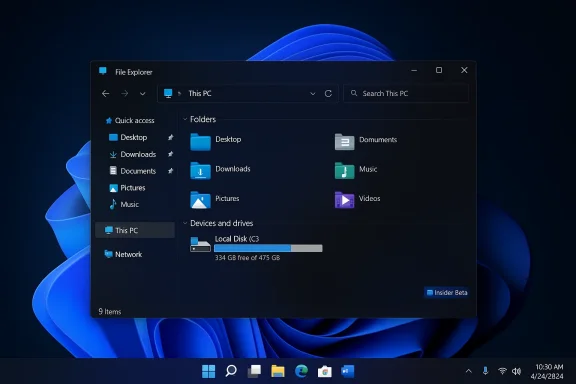This screenshot has height=384, width=576.
Task: Select This PC in the sidebar
Action: pos(135,230)
